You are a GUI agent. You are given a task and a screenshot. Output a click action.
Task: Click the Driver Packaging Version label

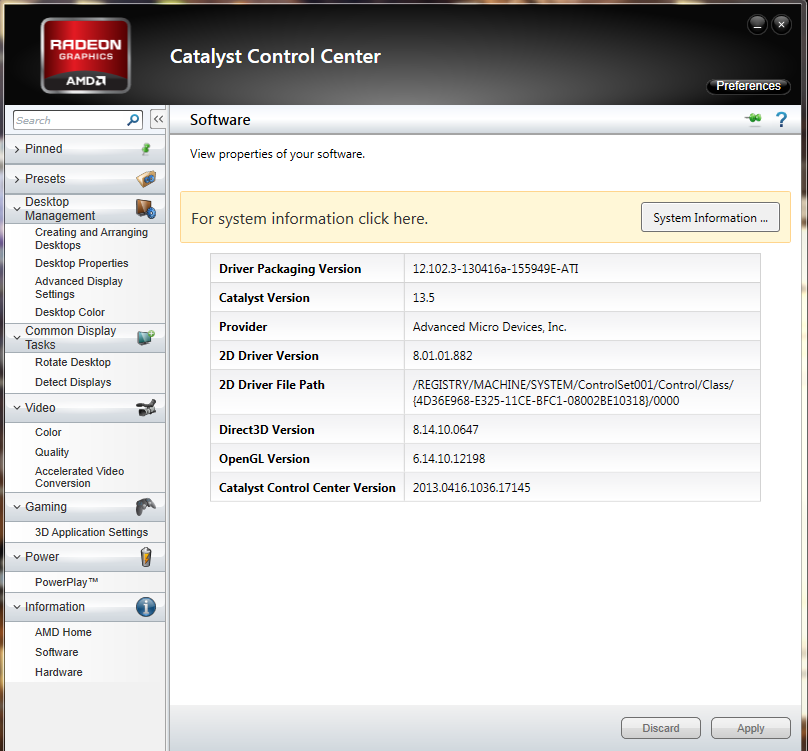(290, 269)
